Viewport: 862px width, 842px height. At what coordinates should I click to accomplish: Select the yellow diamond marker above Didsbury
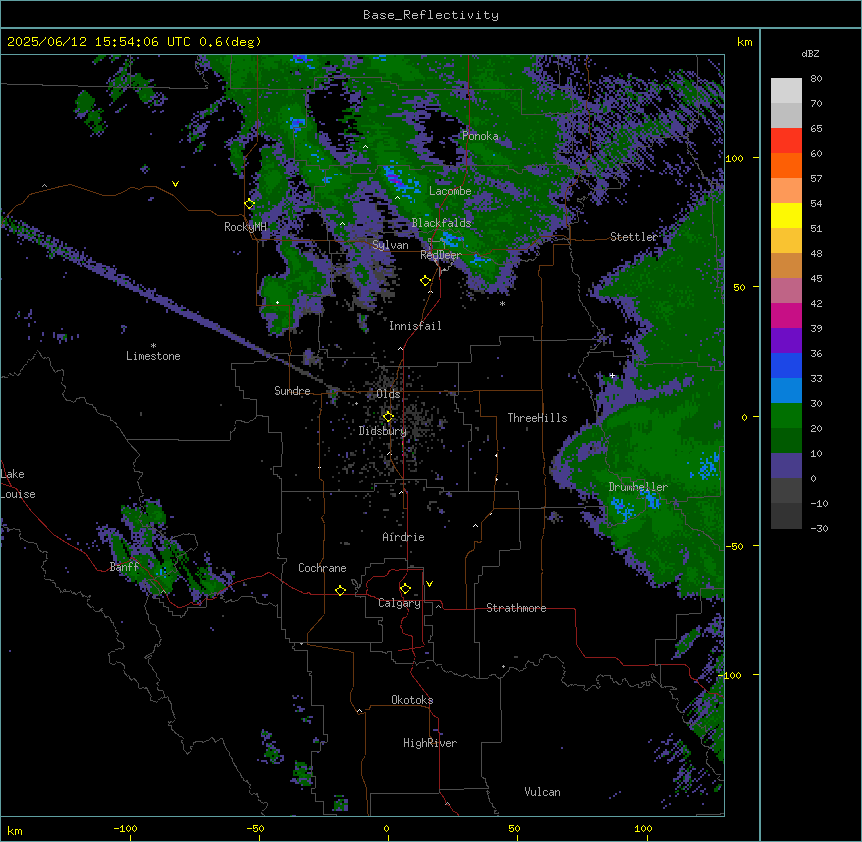[388, 417]
